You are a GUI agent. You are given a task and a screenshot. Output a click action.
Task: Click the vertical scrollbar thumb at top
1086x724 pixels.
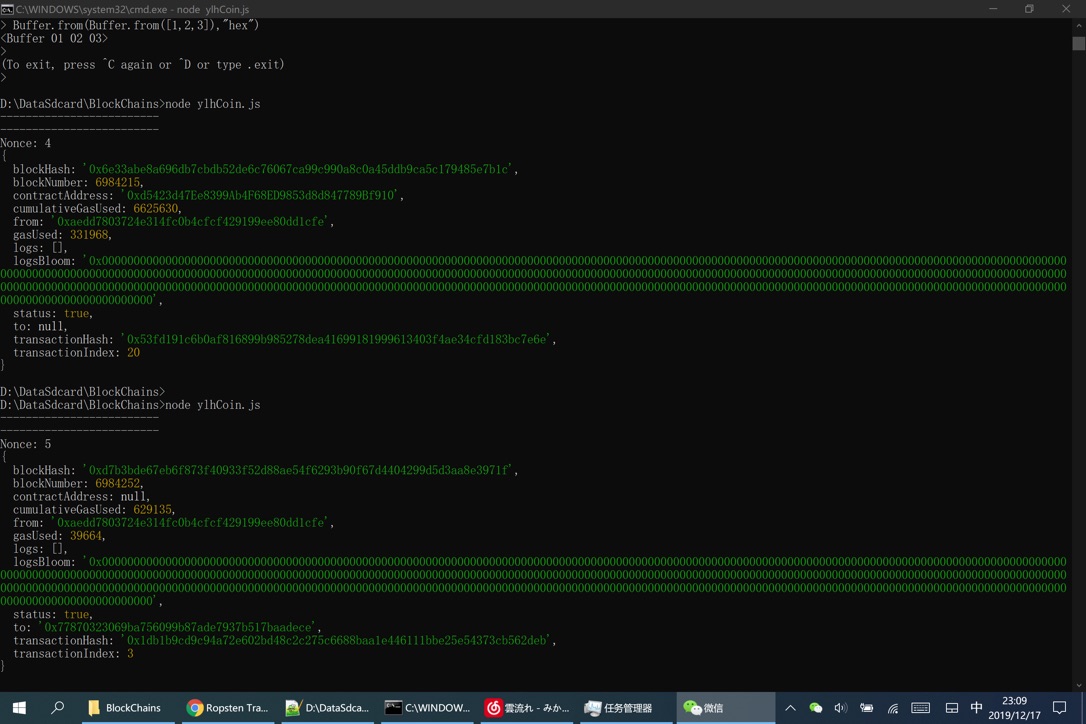[x=1078, y=43]
